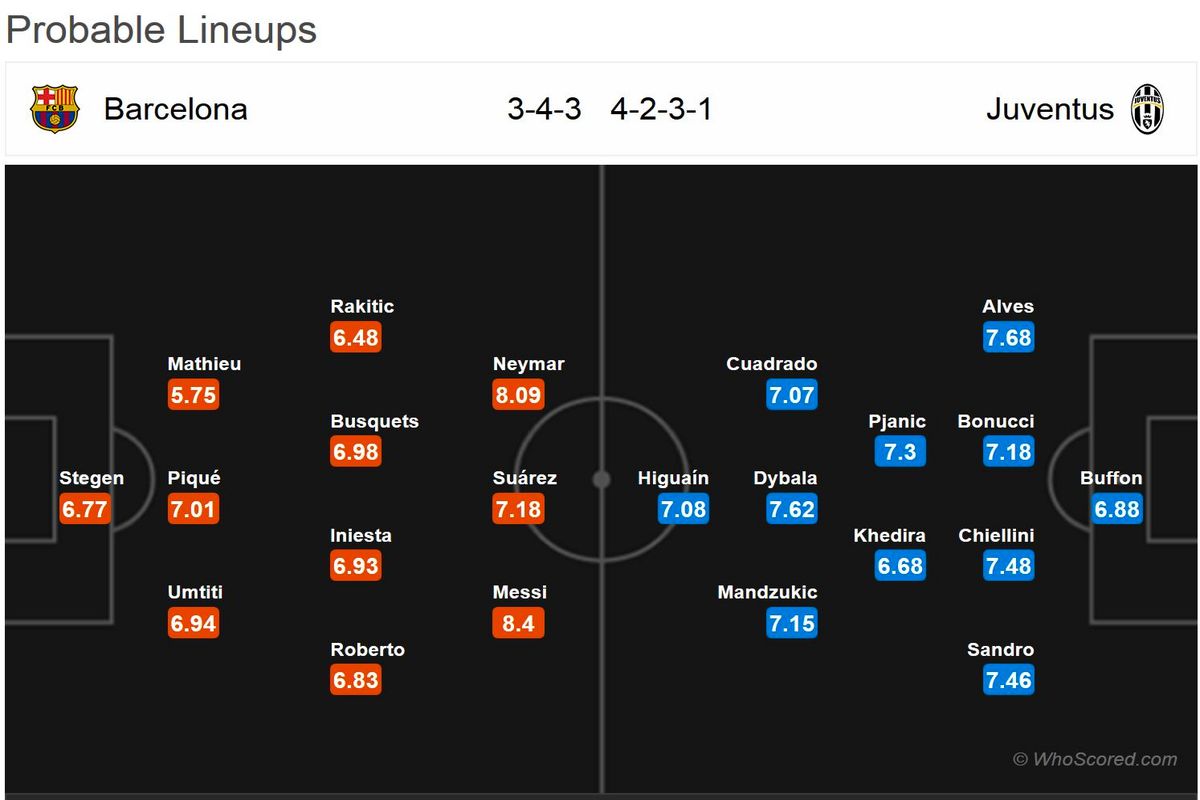Open the Barcelona team name link
The width and height of the screenshot is (1200, 800).
click(175, 109)
